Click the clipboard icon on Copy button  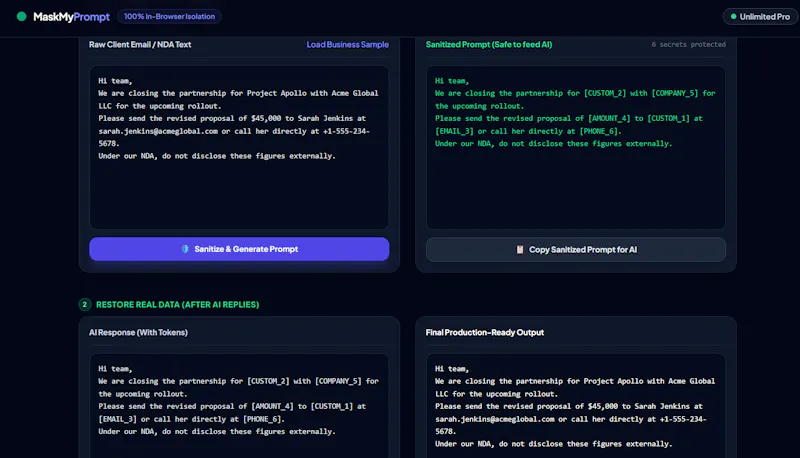coord(520,249)
